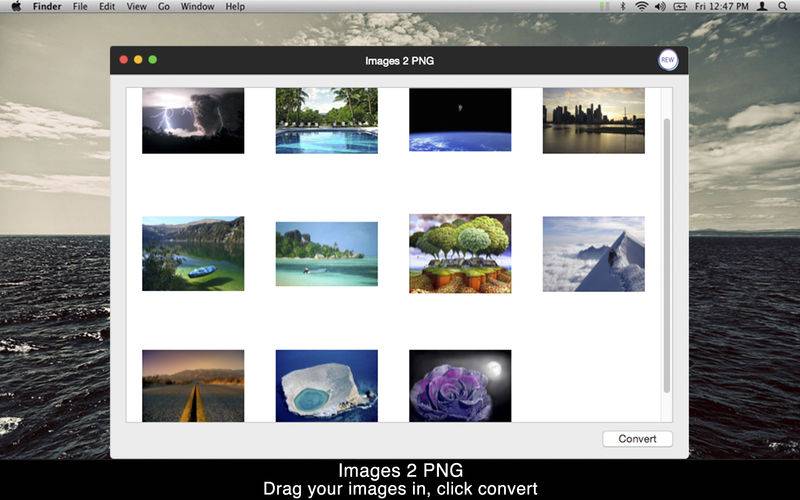Open Spotlight search magnifier
Screen dimensions: 800x500
tap(782, 6)
